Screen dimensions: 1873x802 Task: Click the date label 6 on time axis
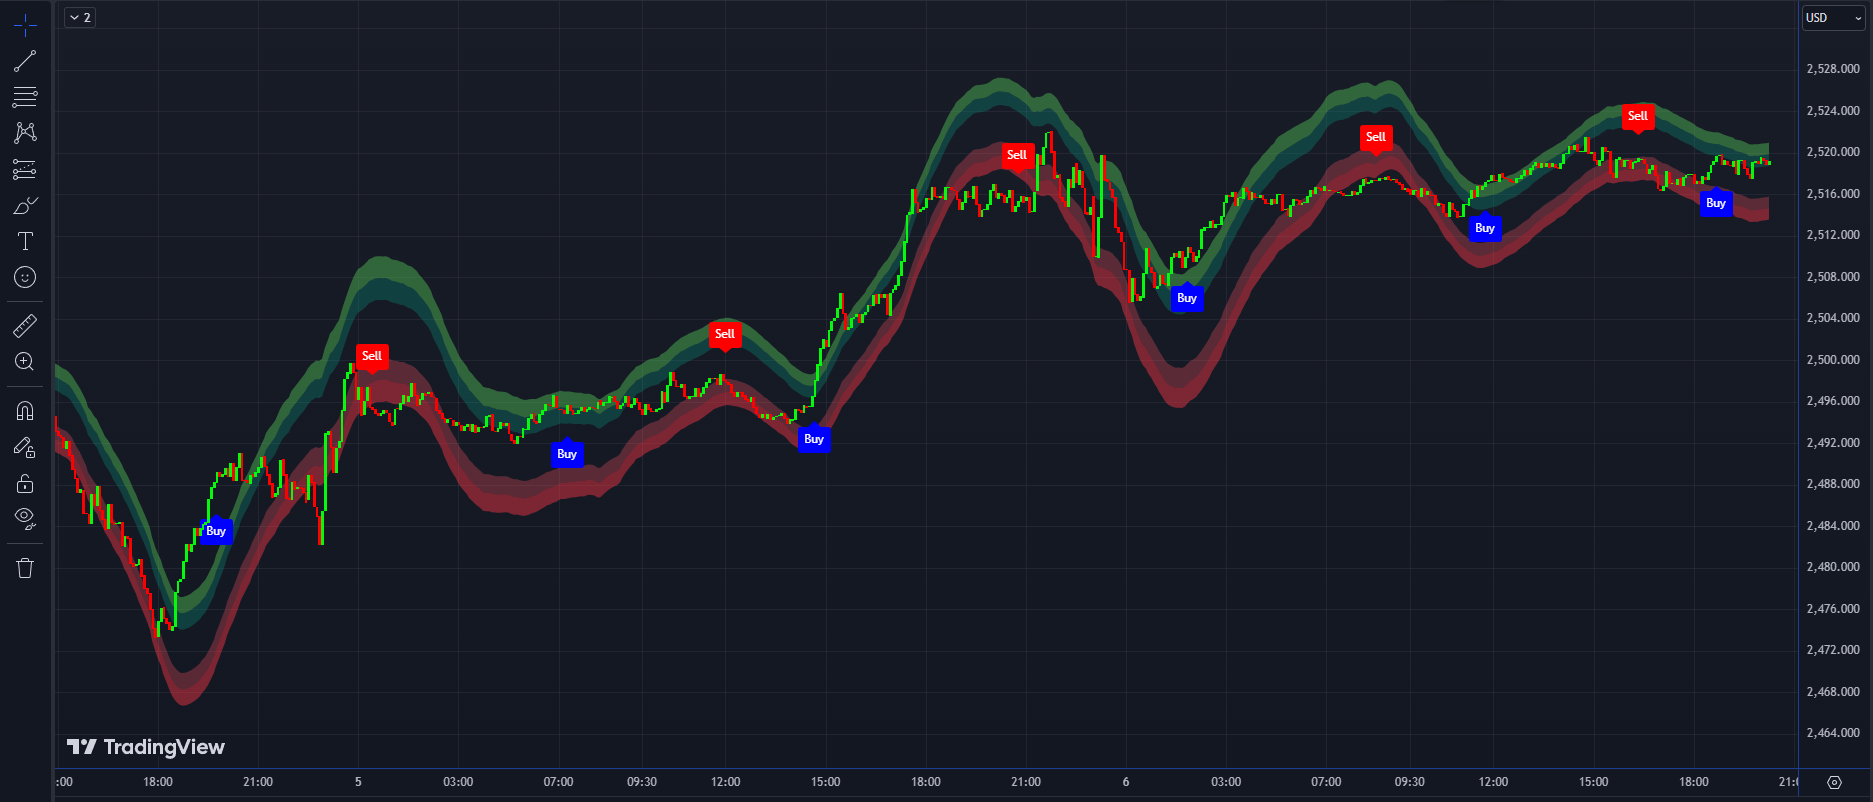[x=1126, y=782]
